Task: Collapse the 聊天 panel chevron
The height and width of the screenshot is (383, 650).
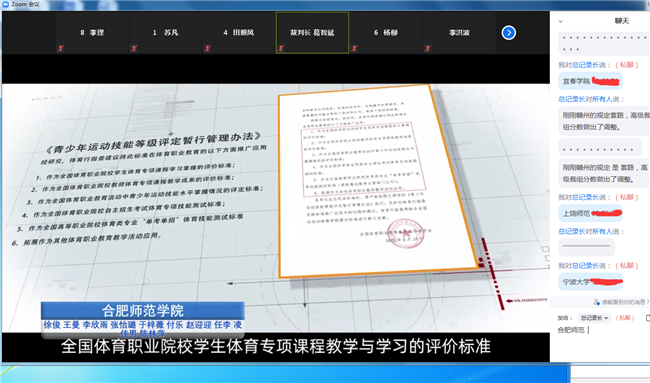Action: [560, 21]
